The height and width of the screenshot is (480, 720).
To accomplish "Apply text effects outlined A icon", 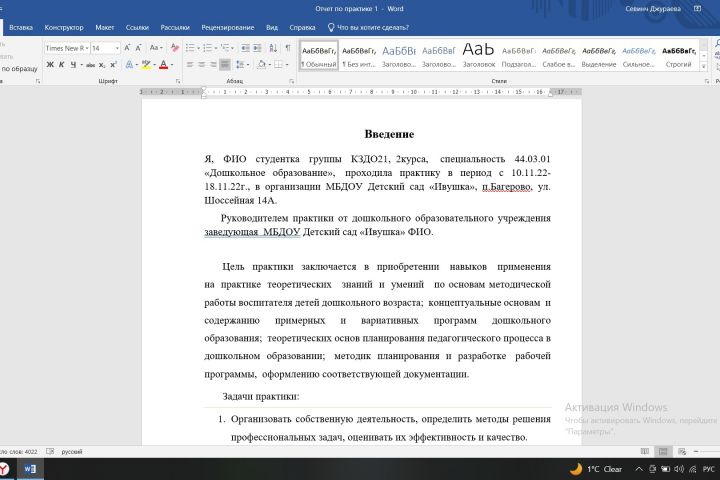I will tap(129, 65).
